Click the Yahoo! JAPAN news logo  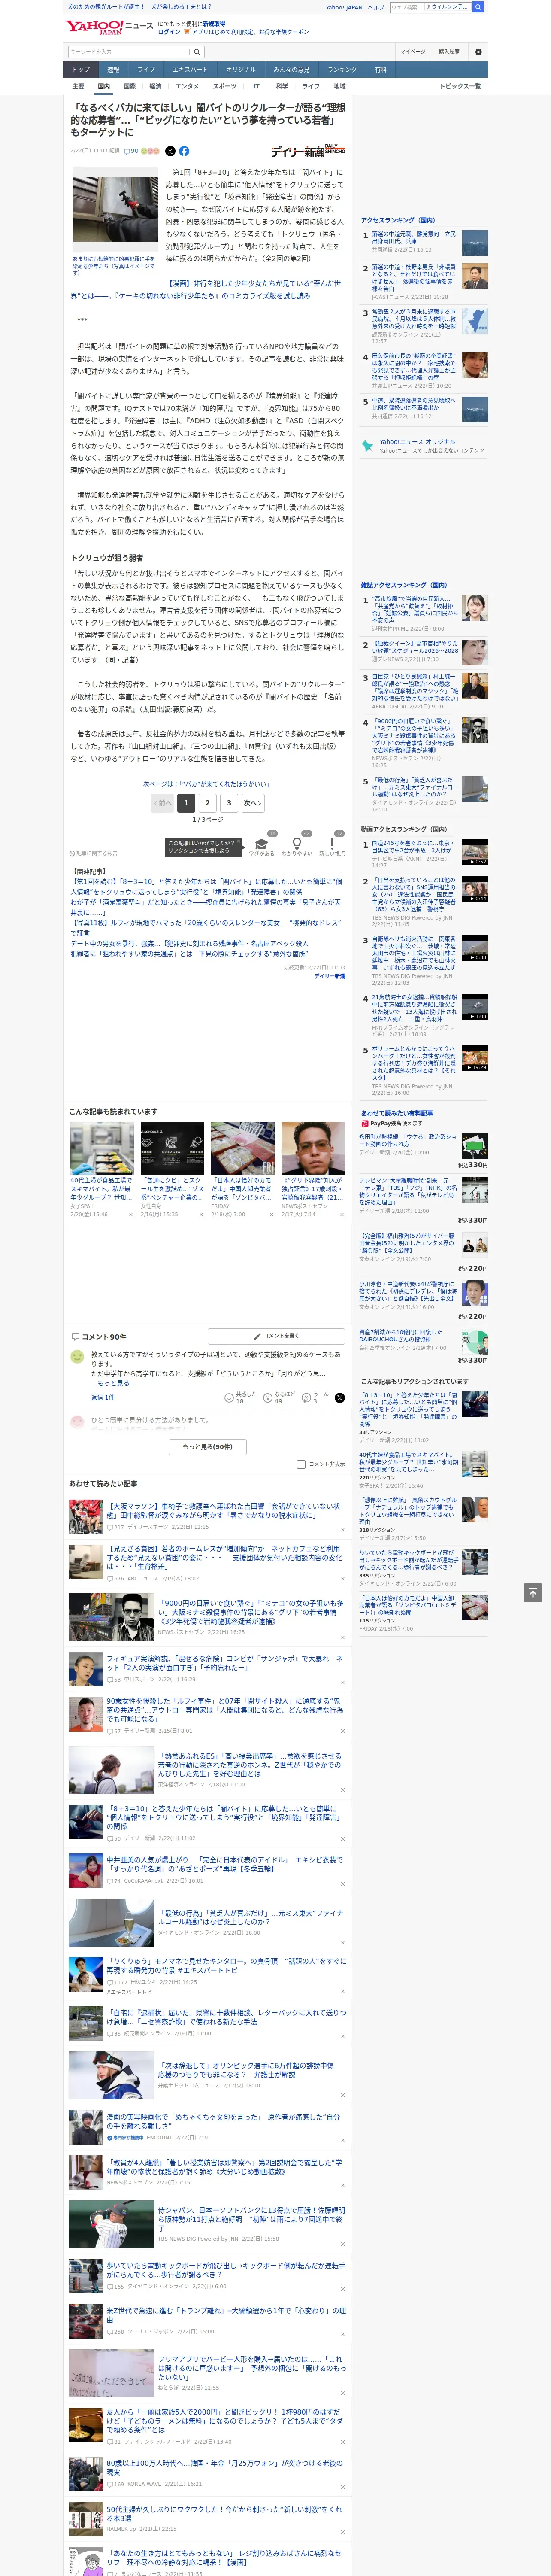tap(109, 27)
